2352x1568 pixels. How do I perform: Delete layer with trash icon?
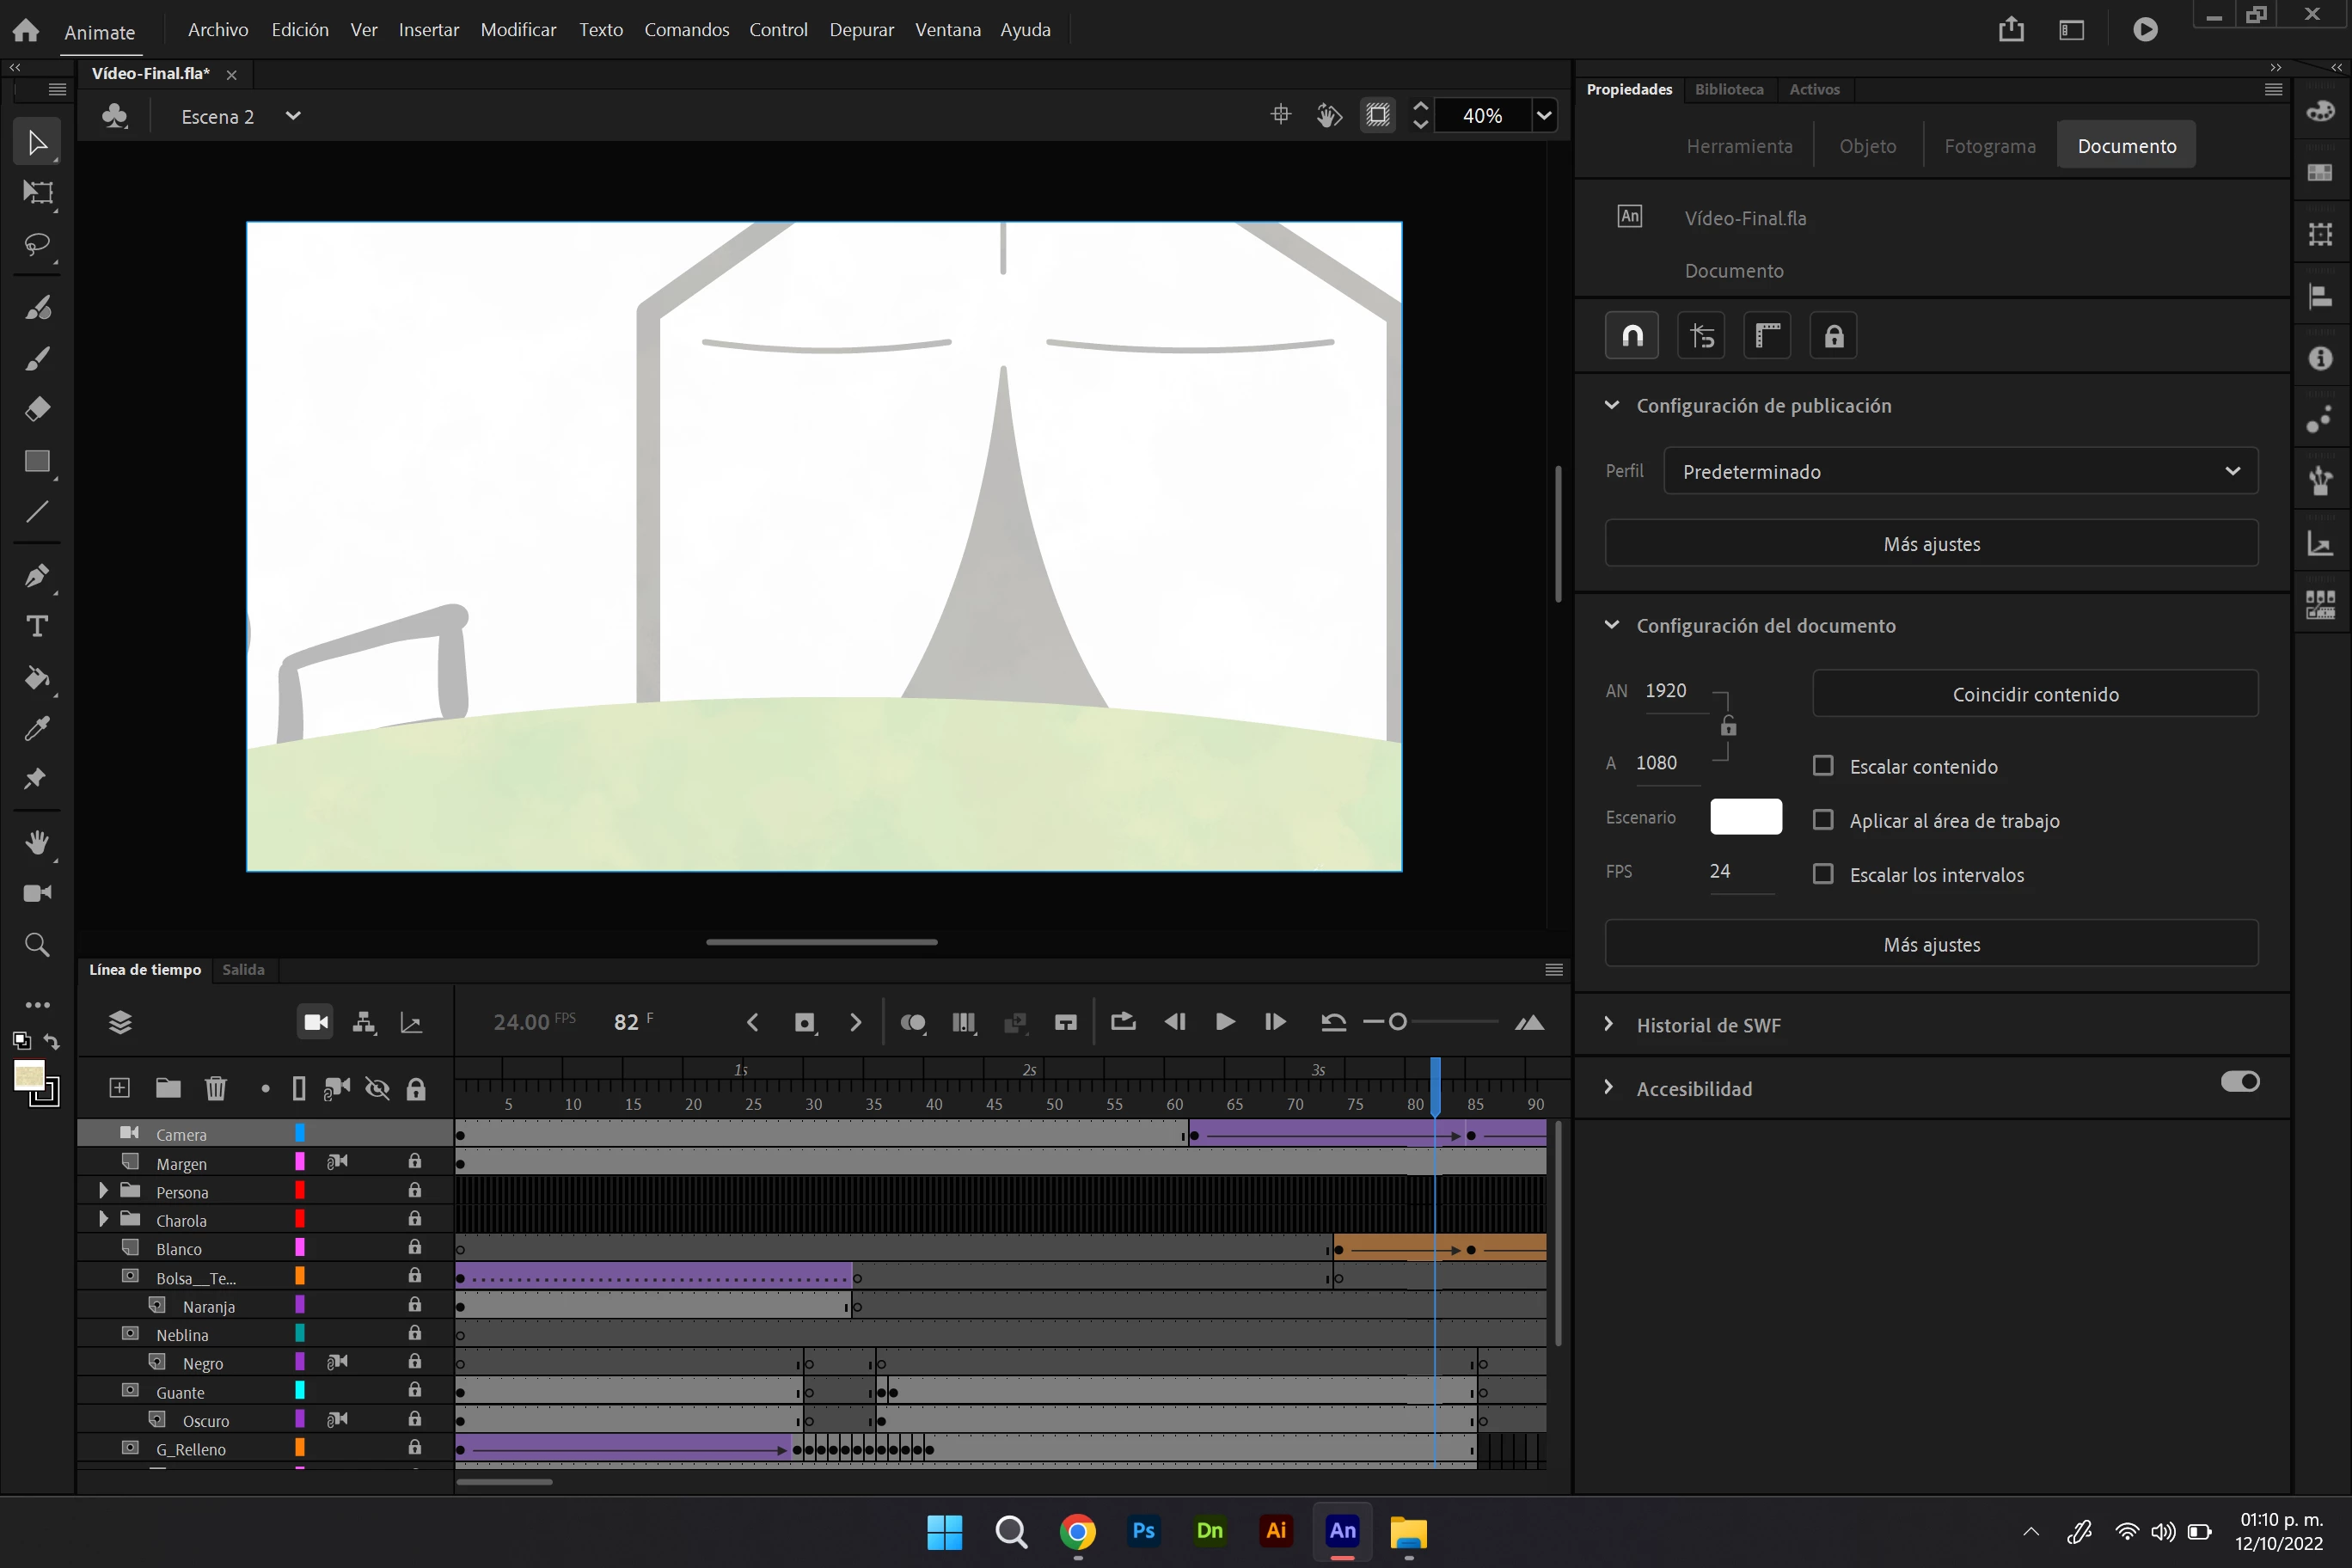click(216, 1088)
